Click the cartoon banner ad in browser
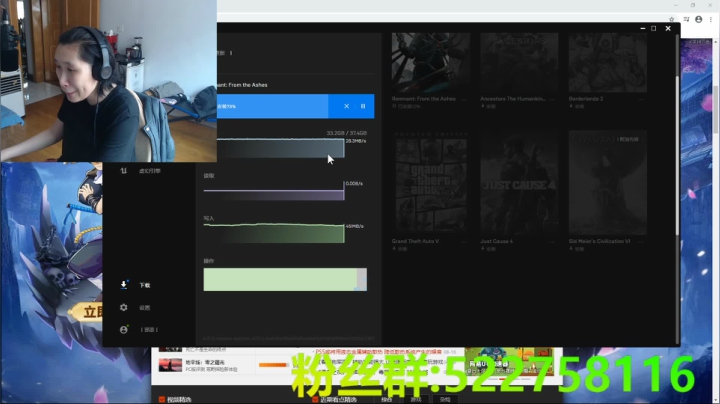Screen dimensions: 720x404 tap(509, 361)
